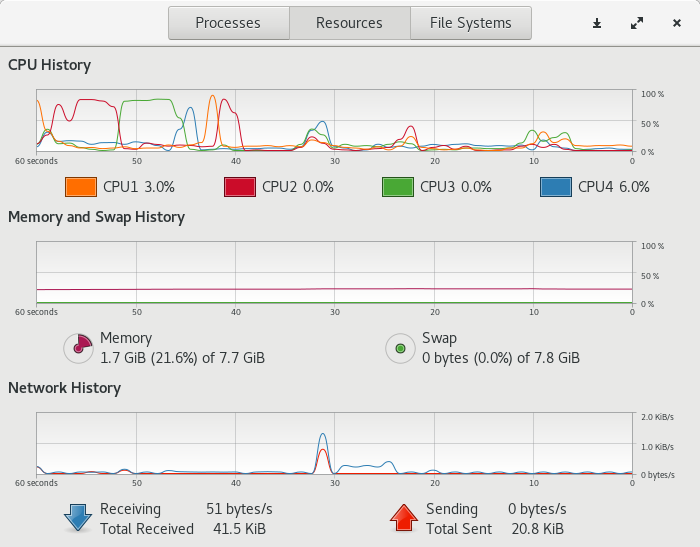Click the CPU History graph area
This screenshot has height=547, width=700.
(x=334, y=120)
